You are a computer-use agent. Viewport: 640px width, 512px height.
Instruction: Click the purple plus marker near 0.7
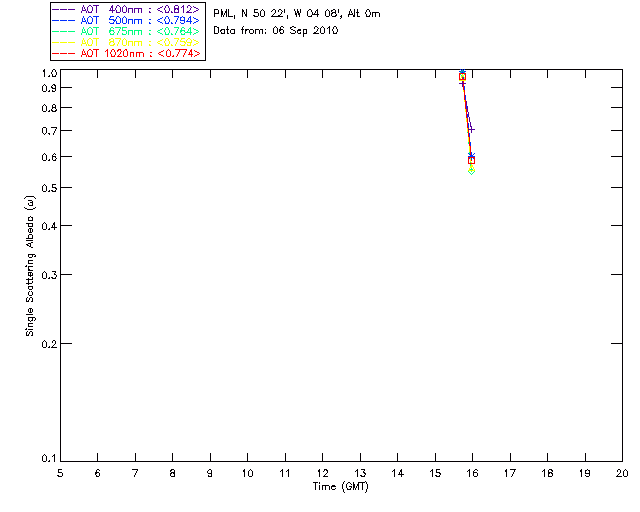[471, 130]
